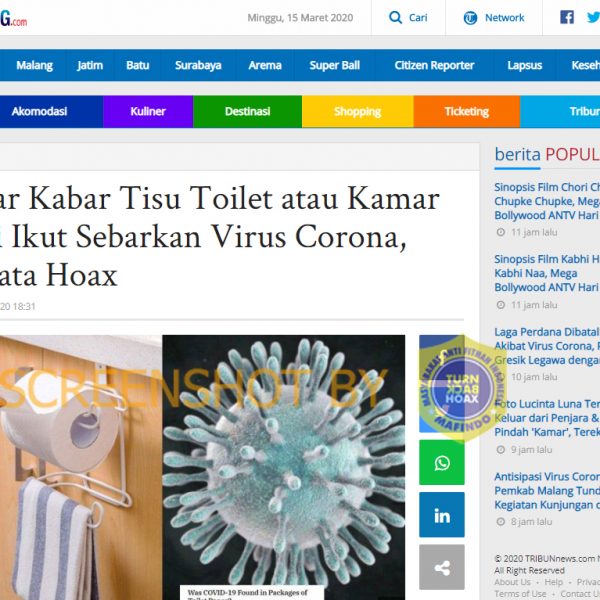Share article via blue LinkedIn button
Screen dimensions: 600x600
pyautogui.click(x=442, y=515)
